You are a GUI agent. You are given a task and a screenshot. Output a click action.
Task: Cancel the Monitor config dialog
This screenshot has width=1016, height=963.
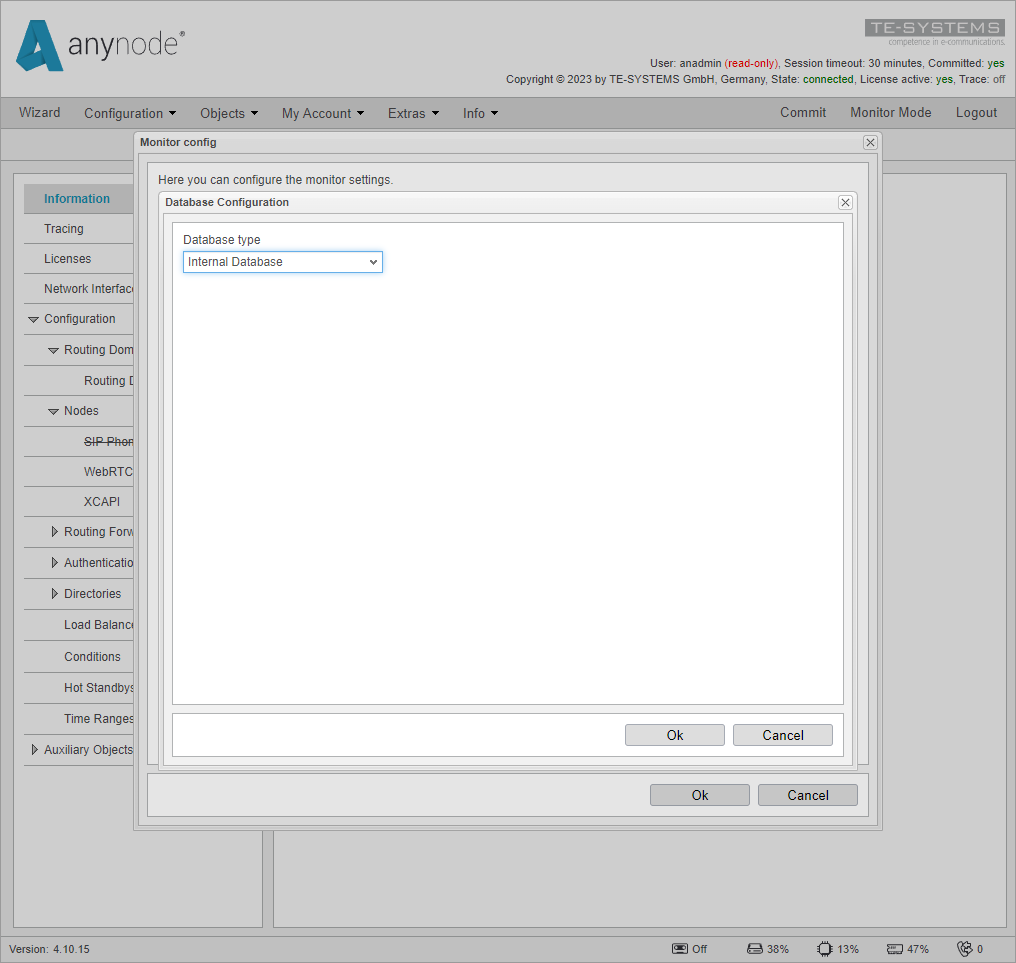point(807,794)
